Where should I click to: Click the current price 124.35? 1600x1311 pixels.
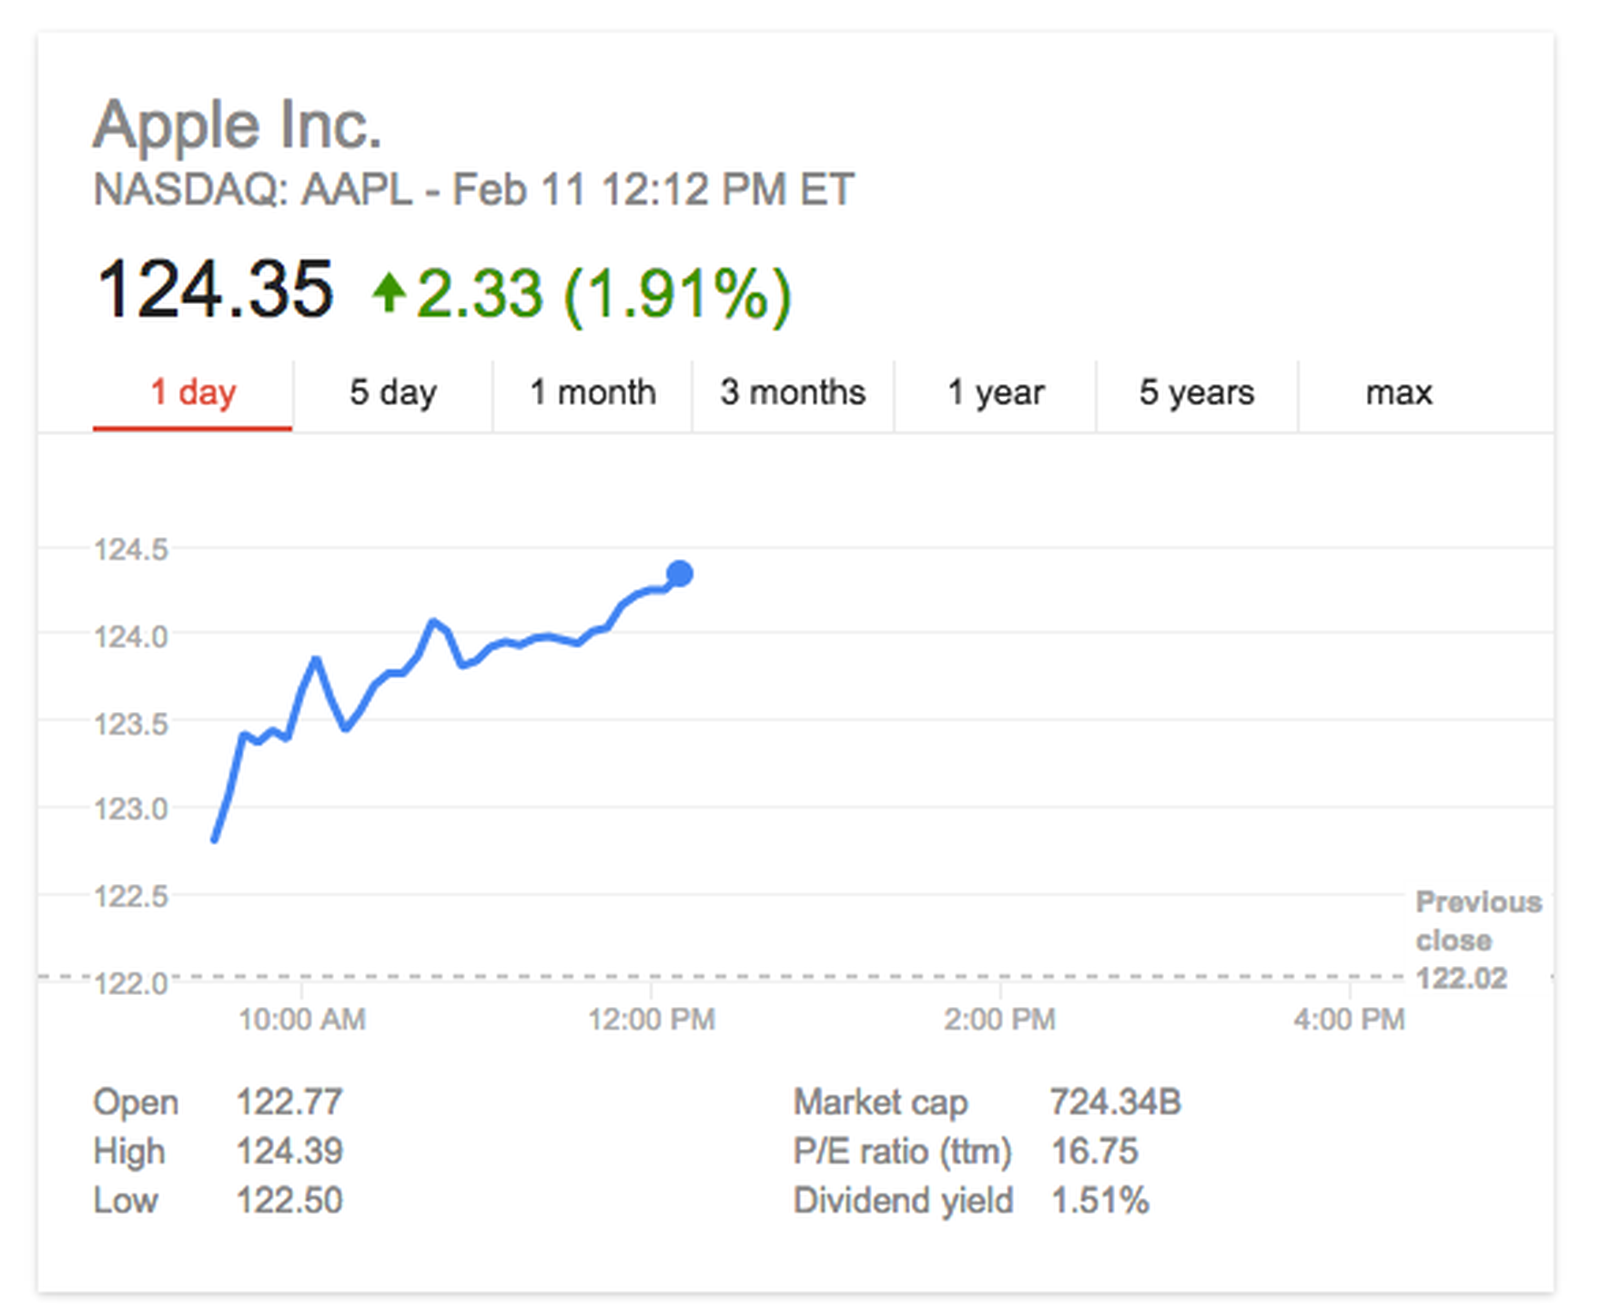coord(216,289)
